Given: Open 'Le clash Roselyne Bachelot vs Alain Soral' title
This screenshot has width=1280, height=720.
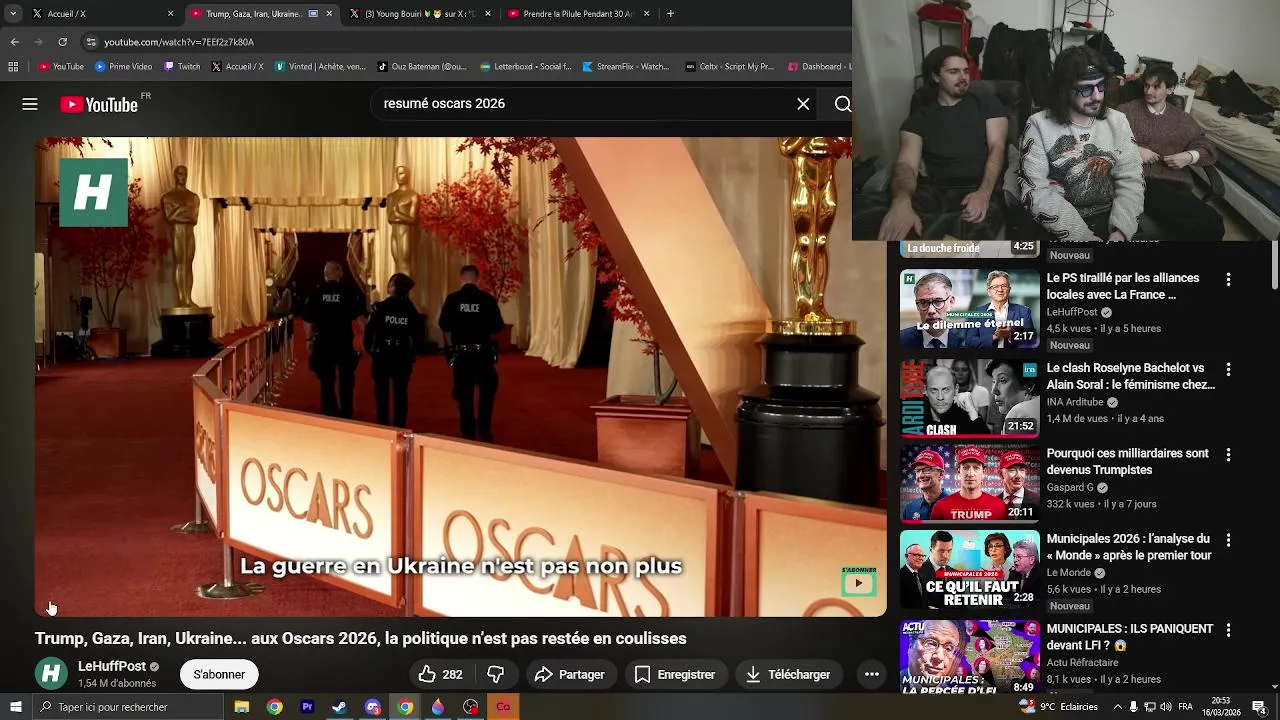Looking at the screenshot, I should click(1130, 376).
